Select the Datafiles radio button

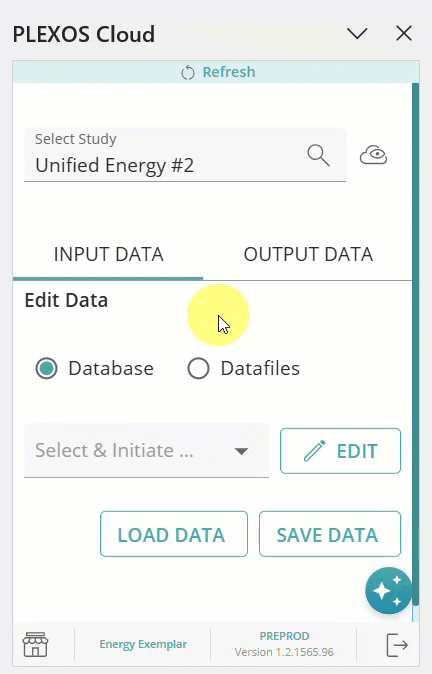click(x=198, y=368)
